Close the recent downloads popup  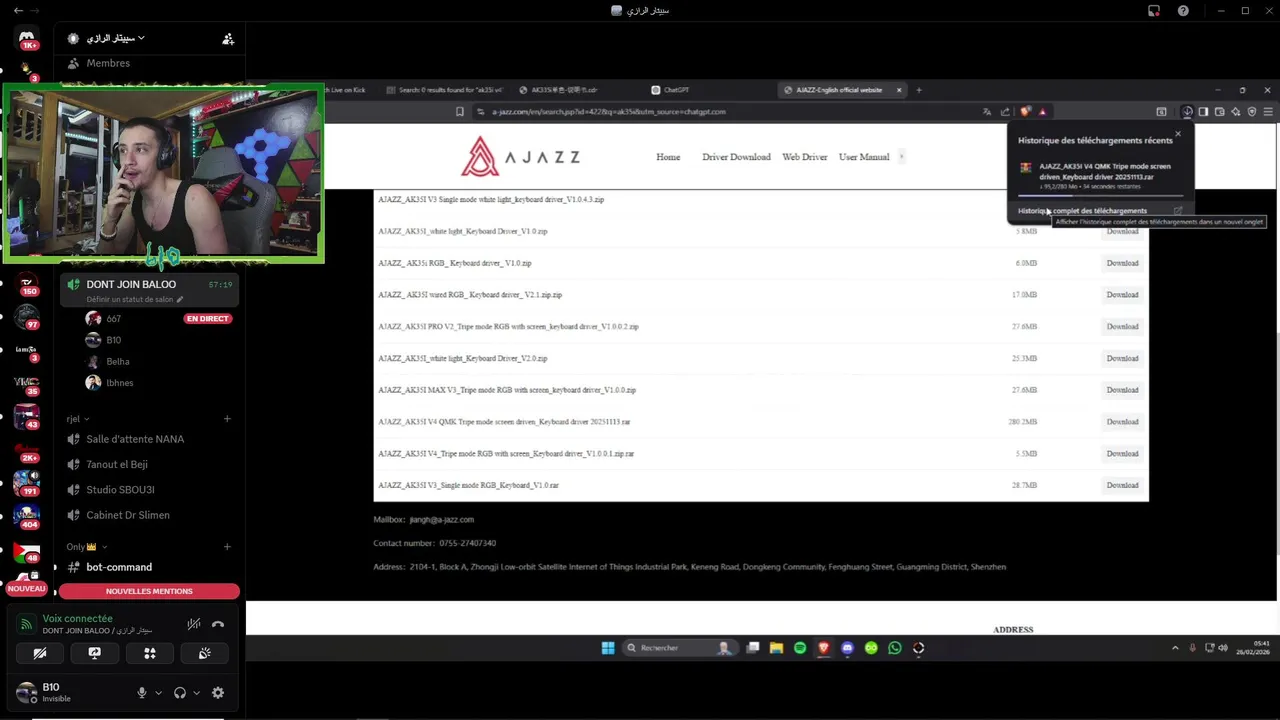(x=1177, y=133)
